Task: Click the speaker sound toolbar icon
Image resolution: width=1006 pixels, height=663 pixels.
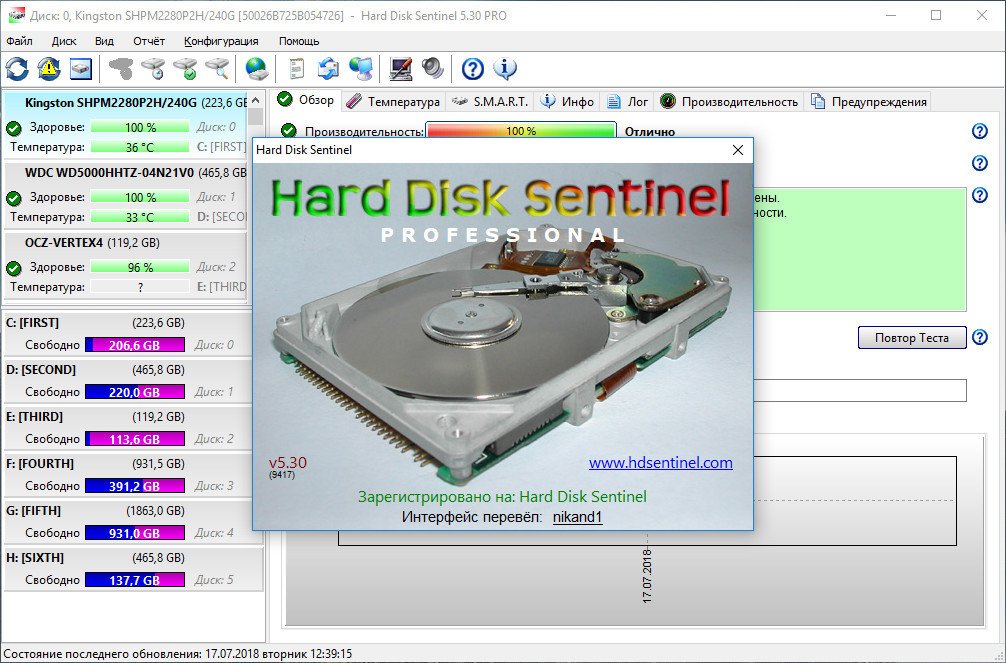Action: pyautogui.click(x=433, y=69)
